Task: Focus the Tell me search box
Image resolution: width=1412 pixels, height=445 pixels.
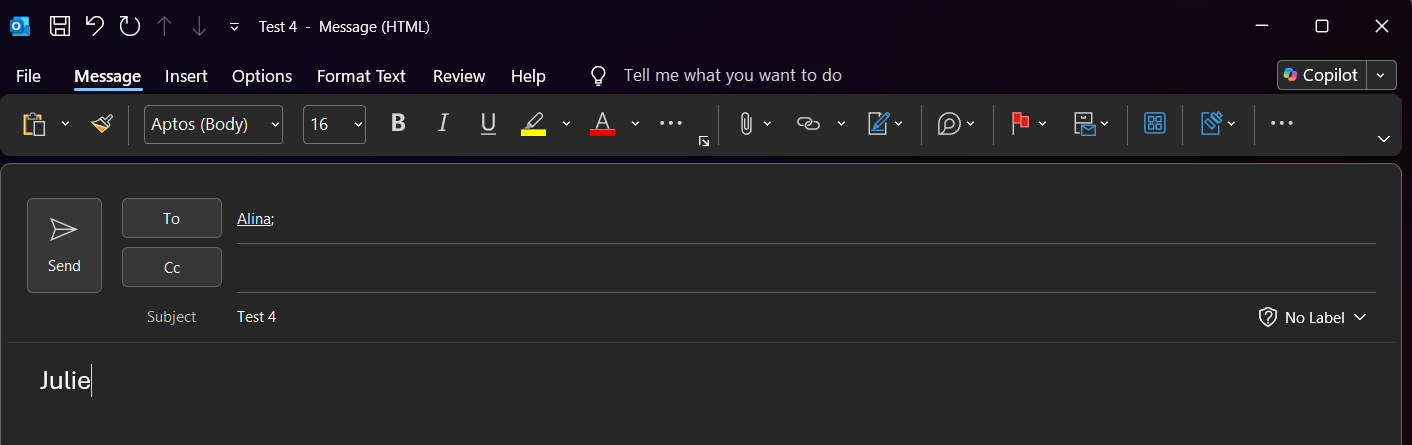Action: [x=732, y=76]
